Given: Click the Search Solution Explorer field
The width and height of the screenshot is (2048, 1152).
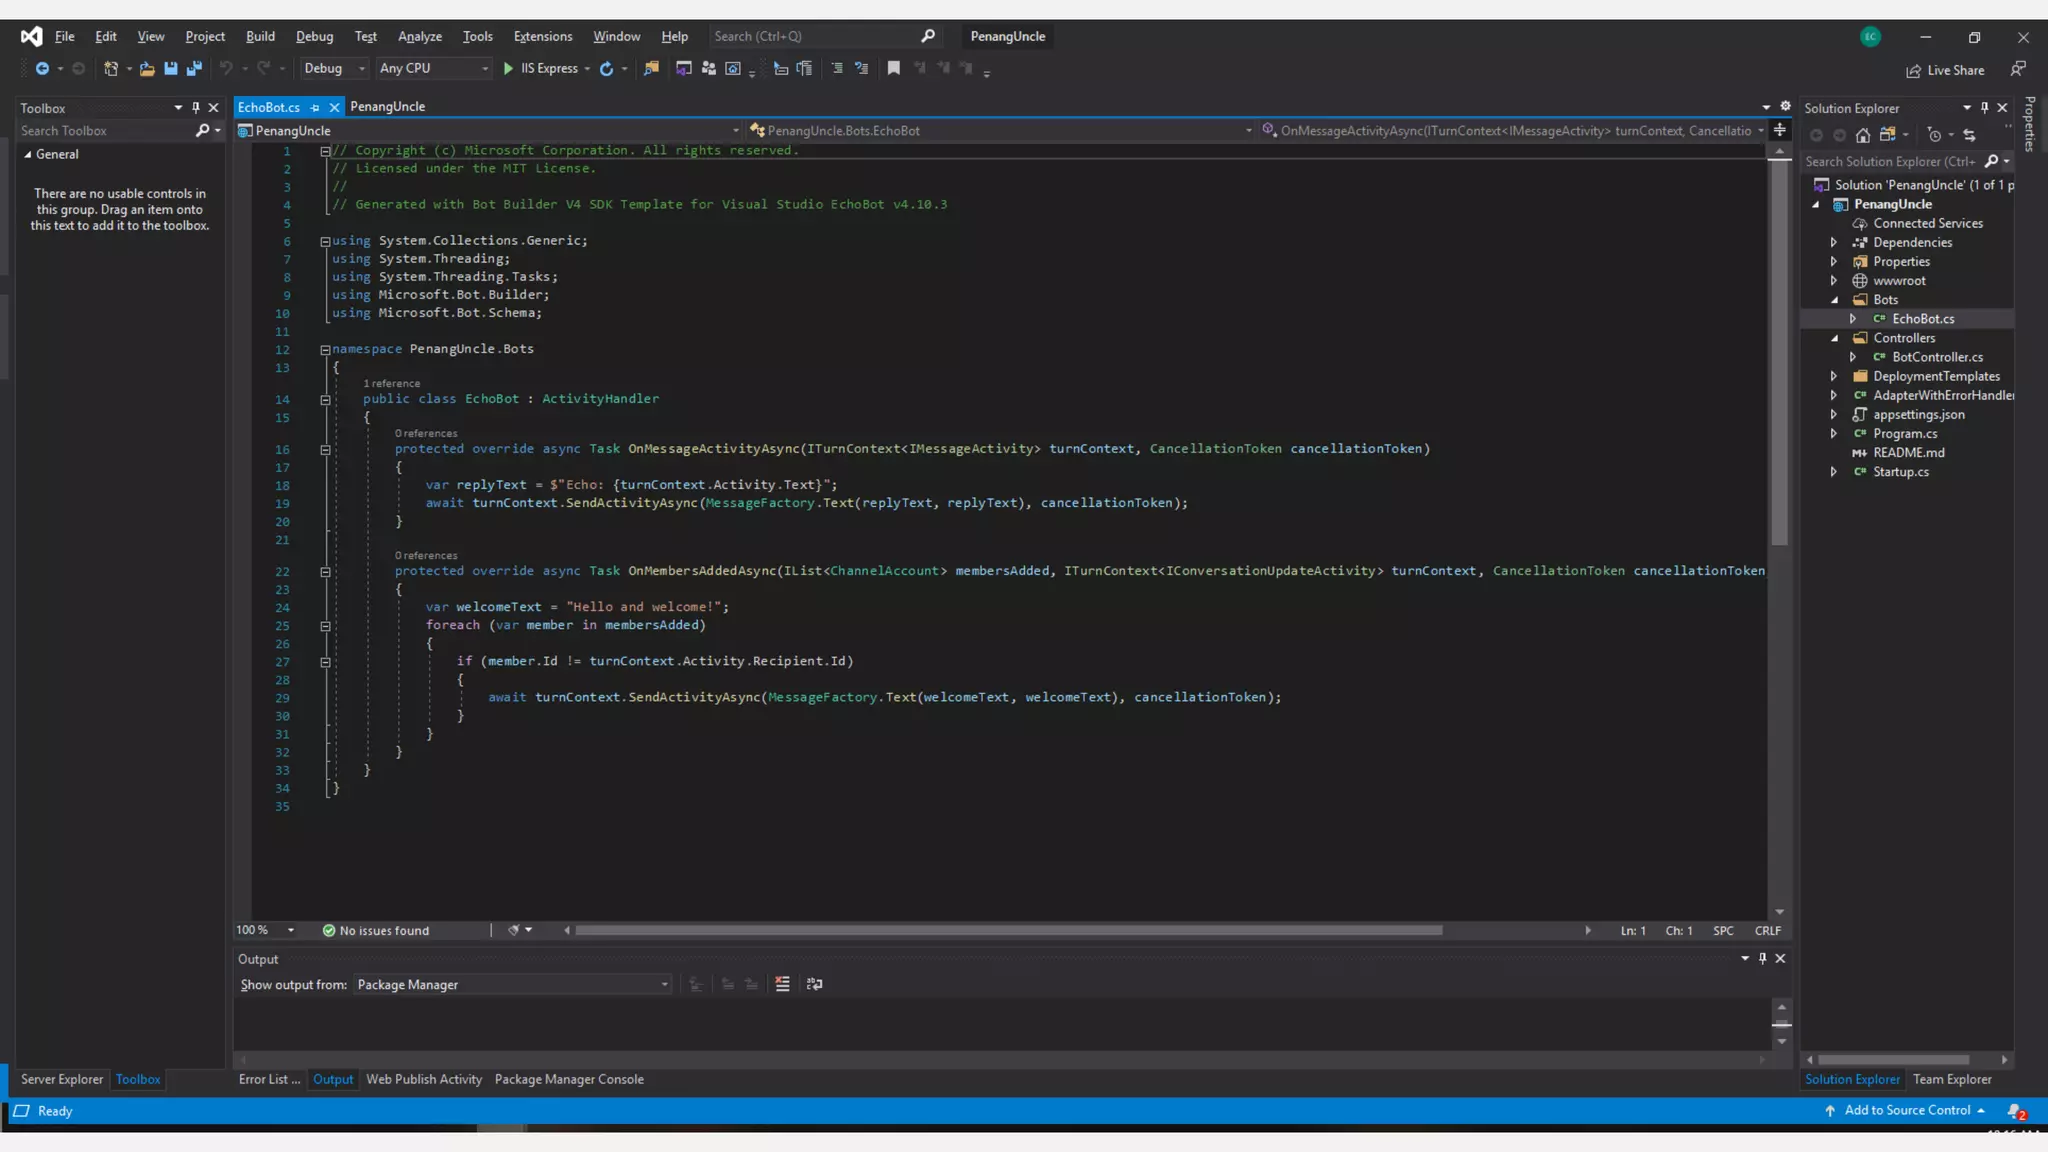Looking at the screenshot, I should [x=1889, y=161].
